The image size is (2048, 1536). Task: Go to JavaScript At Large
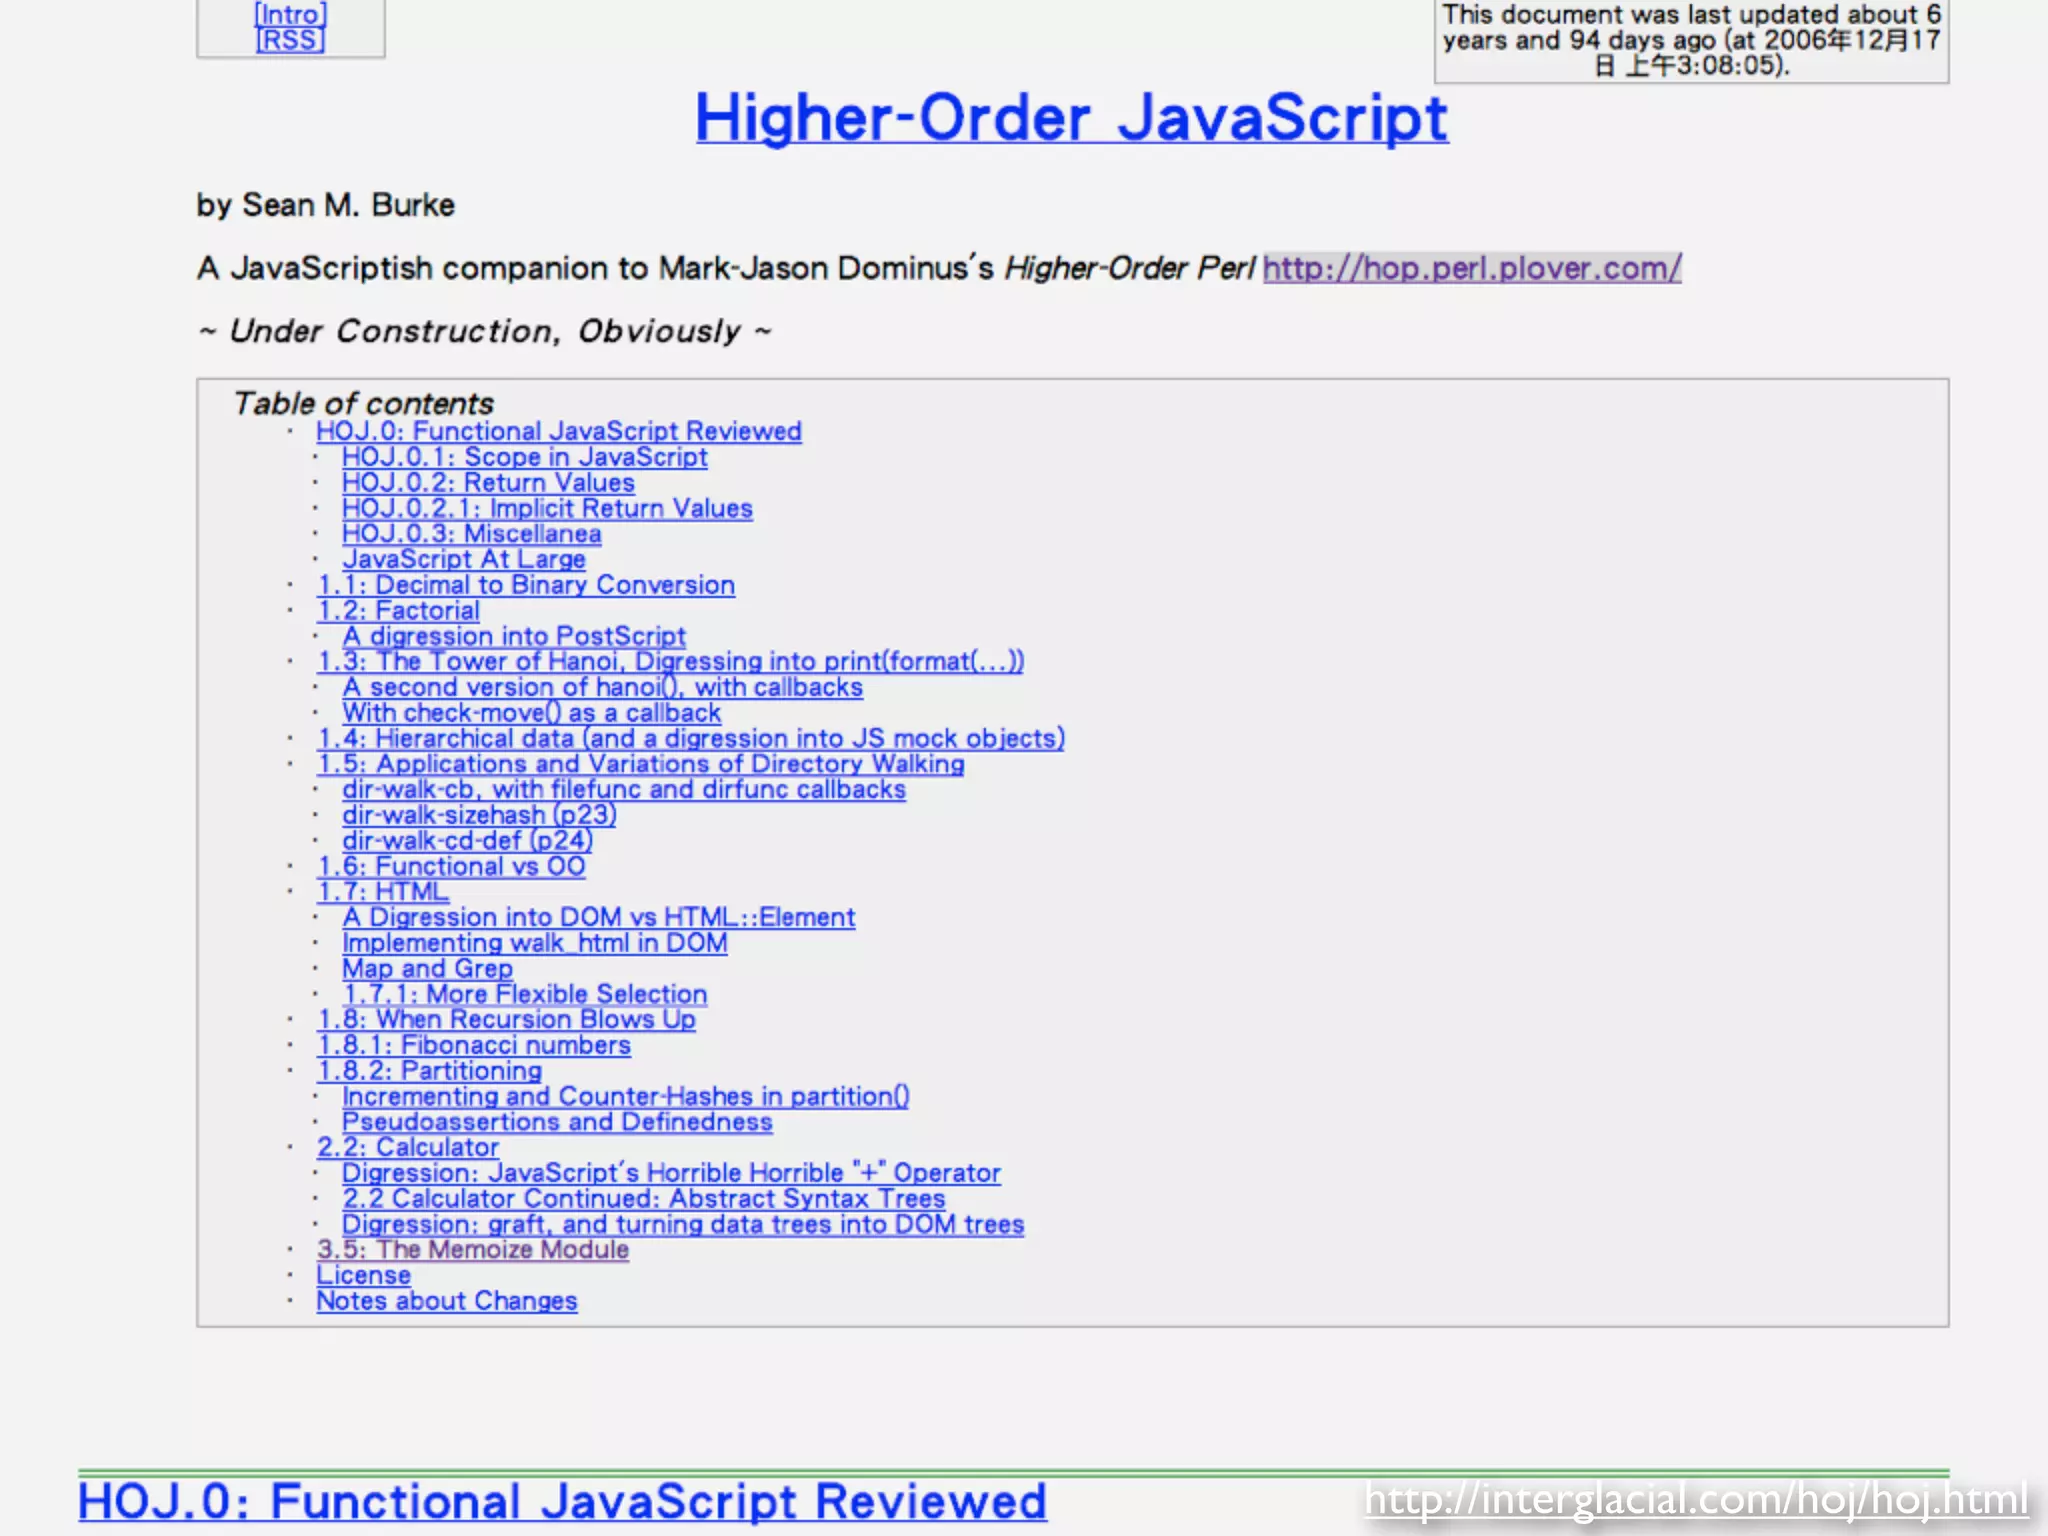pyautogui.click(x=464, y=559)
